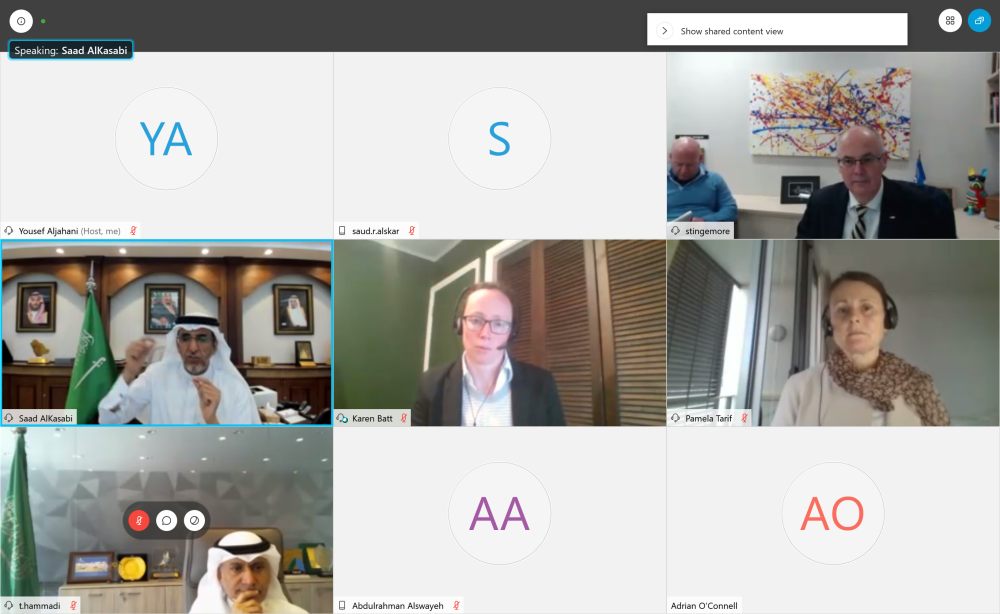Click chat bubble icon on t.hammadi's video
The width and height of the screenshot is (1000, 614).
coord(166,520)
